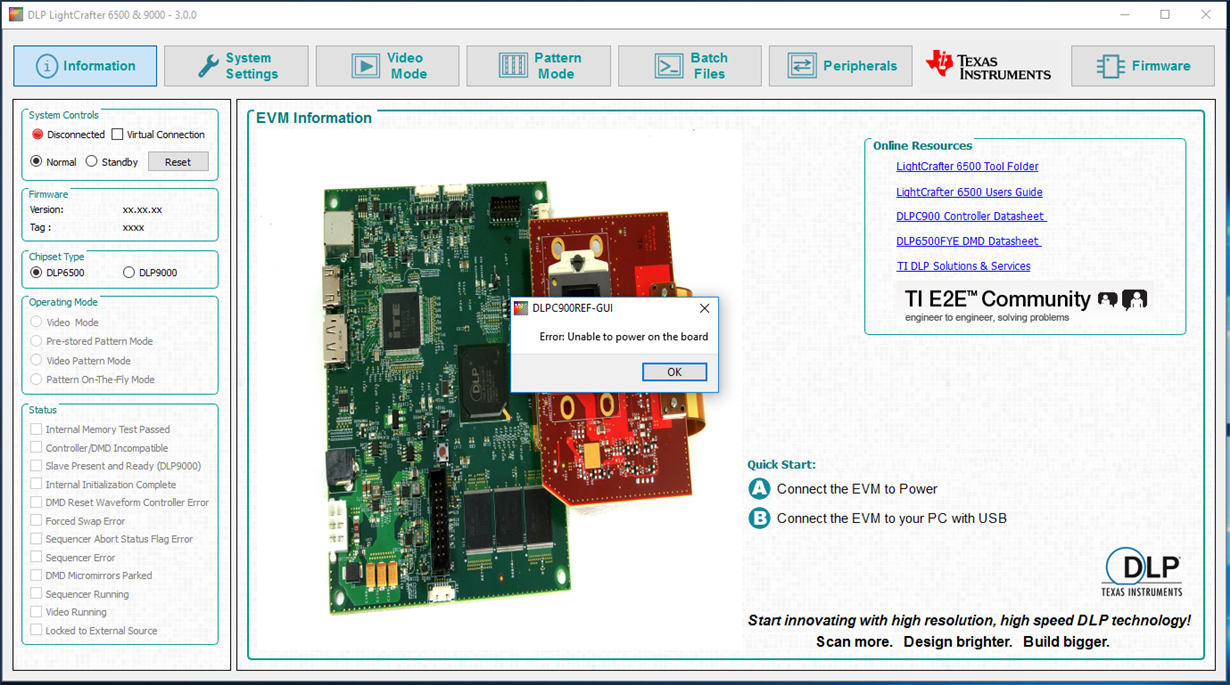Click 'Connect the EVM to Power' text
Image resolution: width=1230 pixels, height=685 pixels.
857,489
